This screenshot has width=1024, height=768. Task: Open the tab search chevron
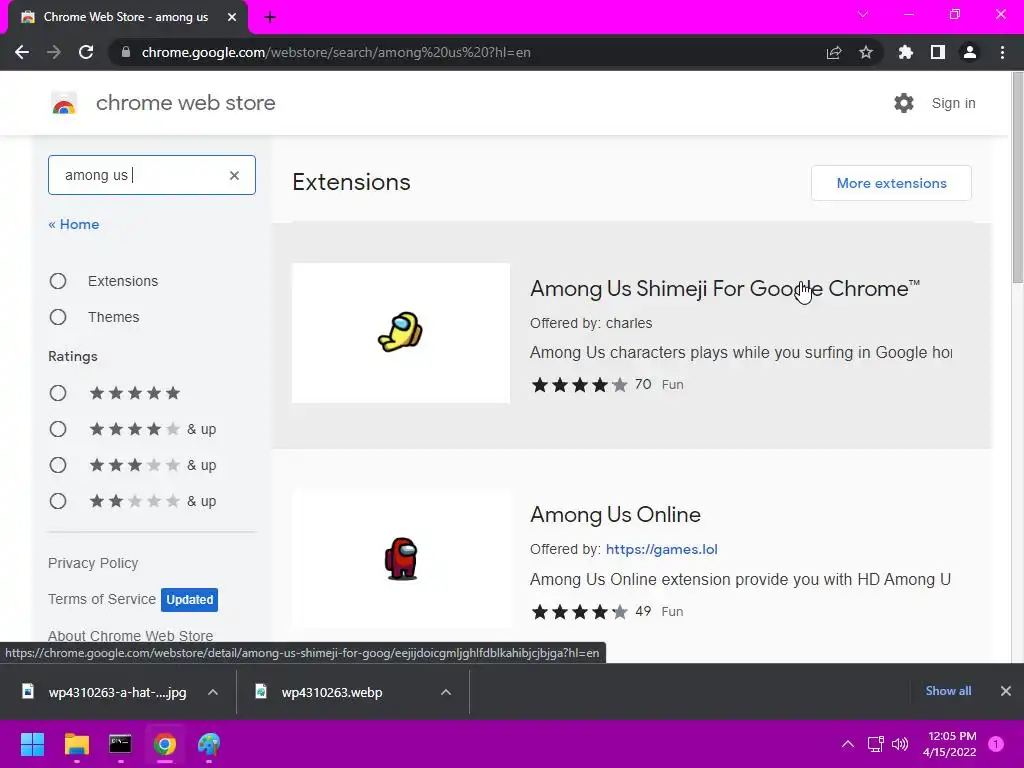pyautogui.click(x=863, y=14)
